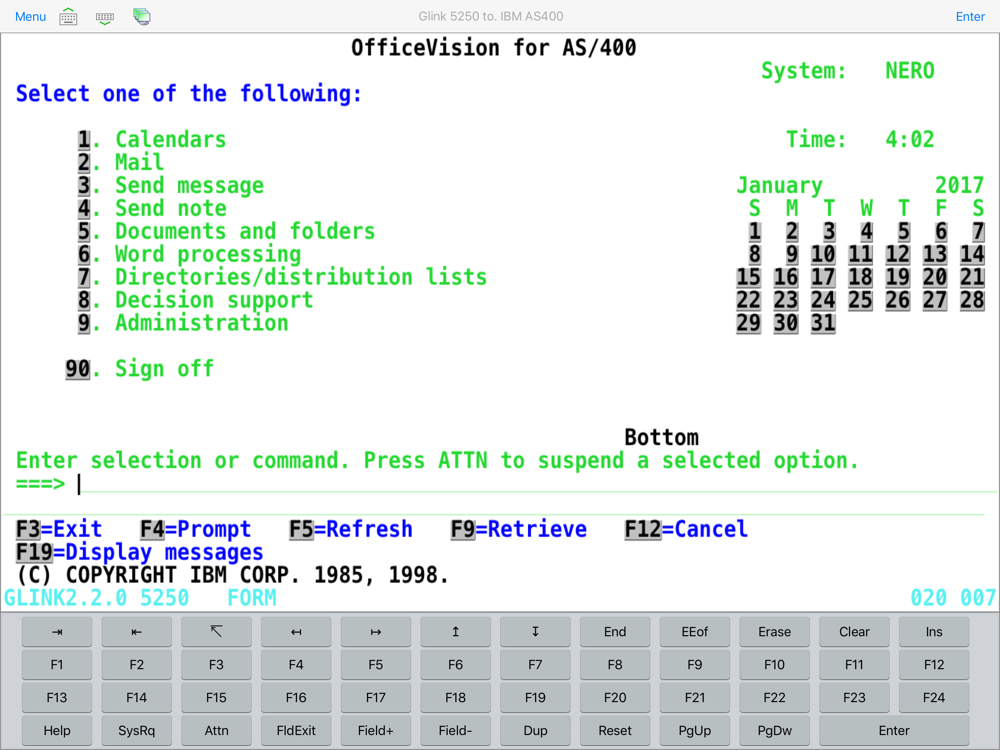This screenshot has height=750, width=1000.
Task: Click the tab forward arrow key
Action: [57, 631]
